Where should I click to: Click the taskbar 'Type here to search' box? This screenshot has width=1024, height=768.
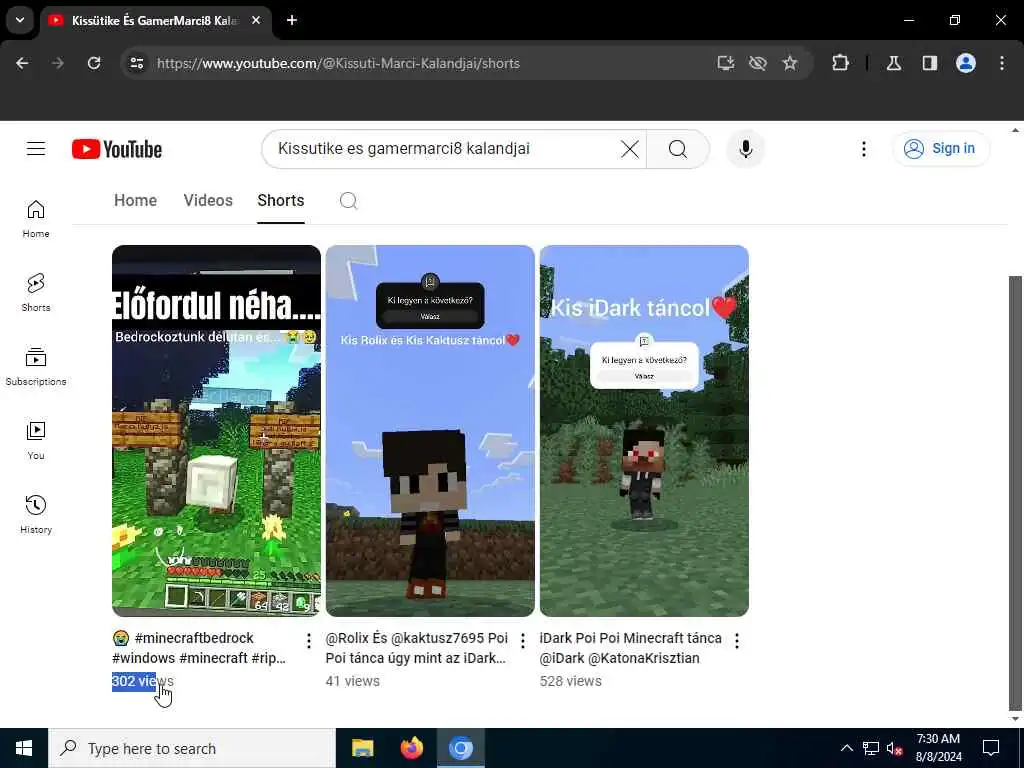192,748
